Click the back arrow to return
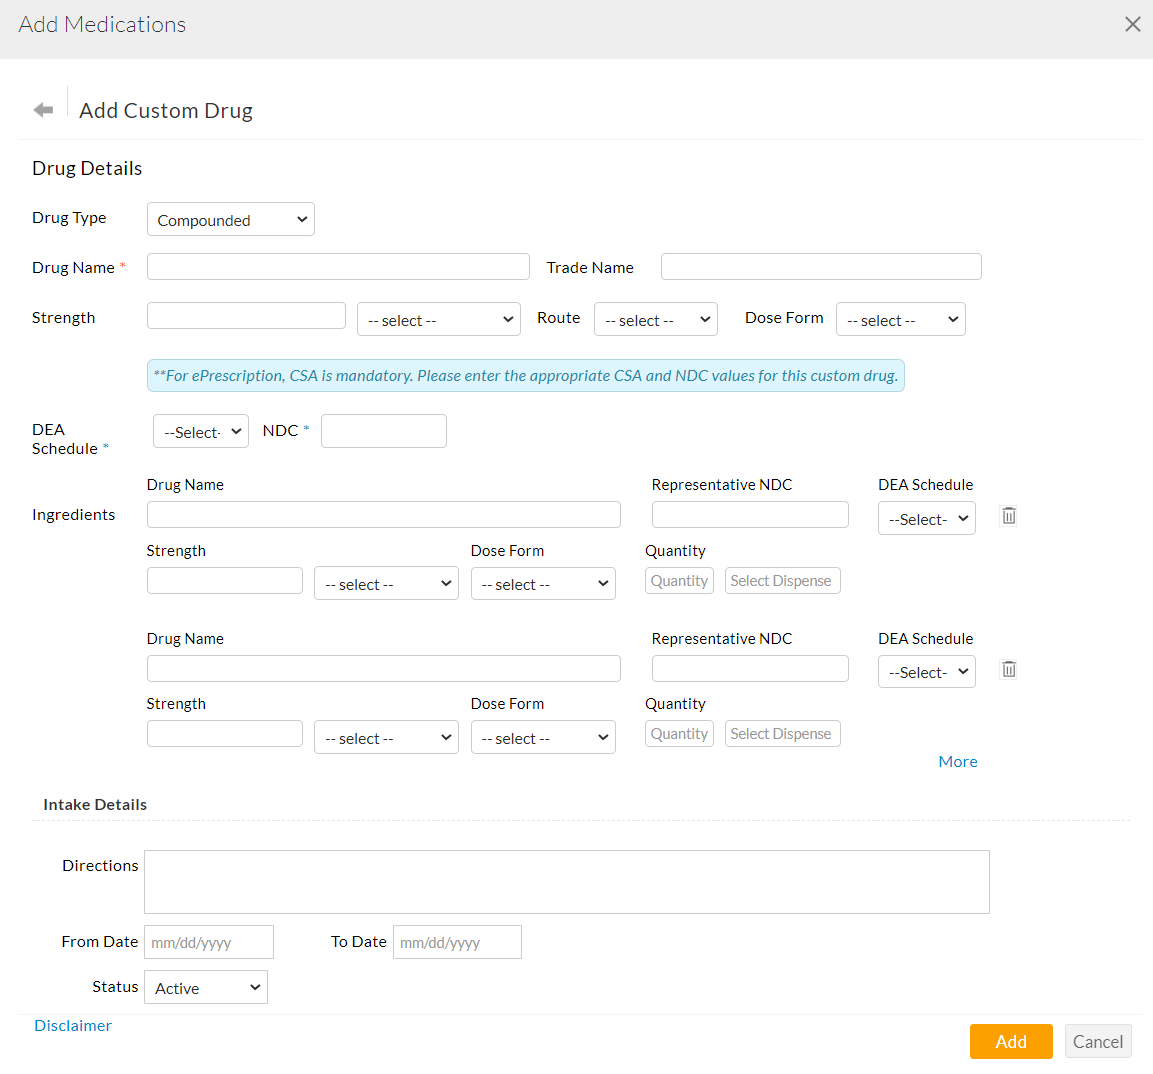This screenshot has width=1153, height=1074. pos(43,108)
